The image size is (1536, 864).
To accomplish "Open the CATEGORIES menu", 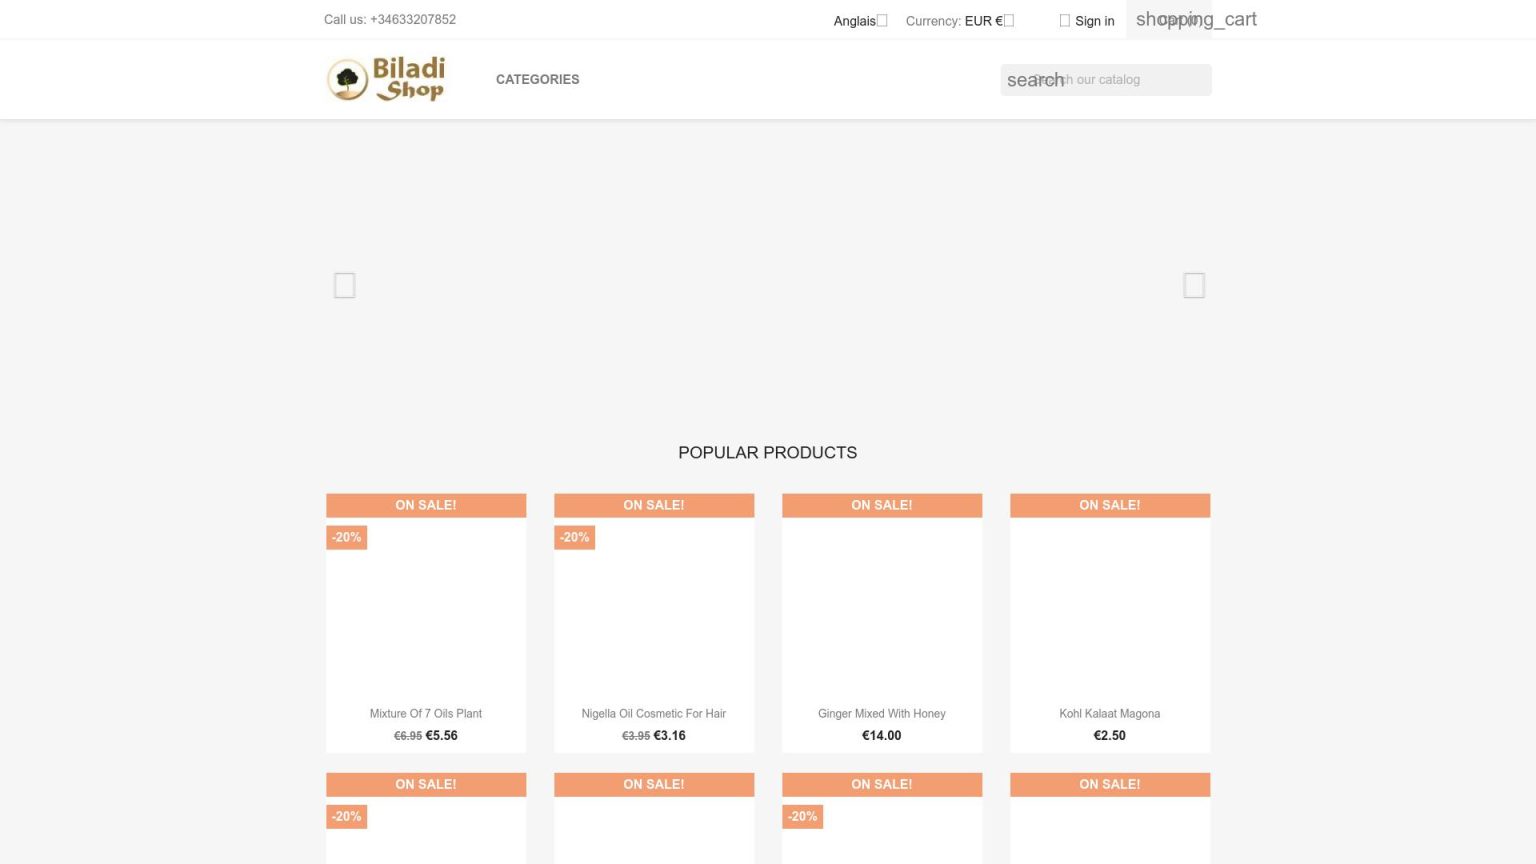I will [537, 79].
